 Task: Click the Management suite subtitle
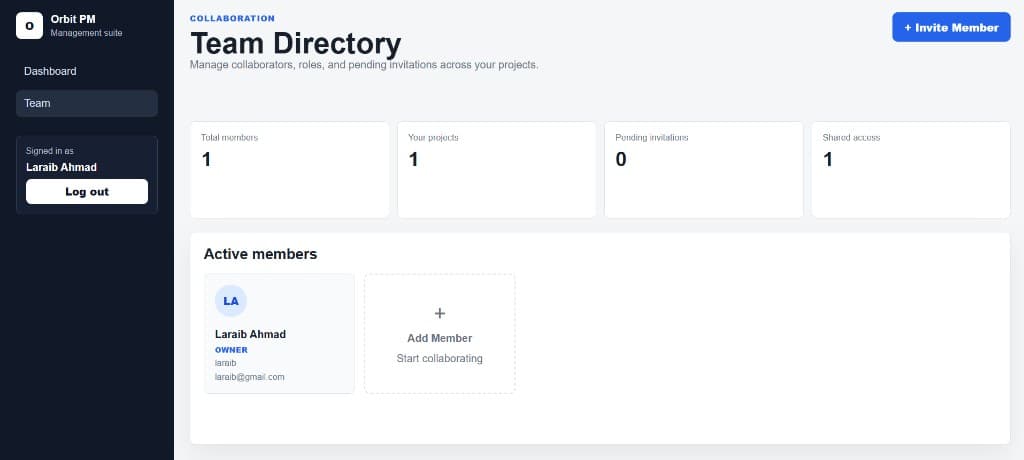click(x=86, y=33)
